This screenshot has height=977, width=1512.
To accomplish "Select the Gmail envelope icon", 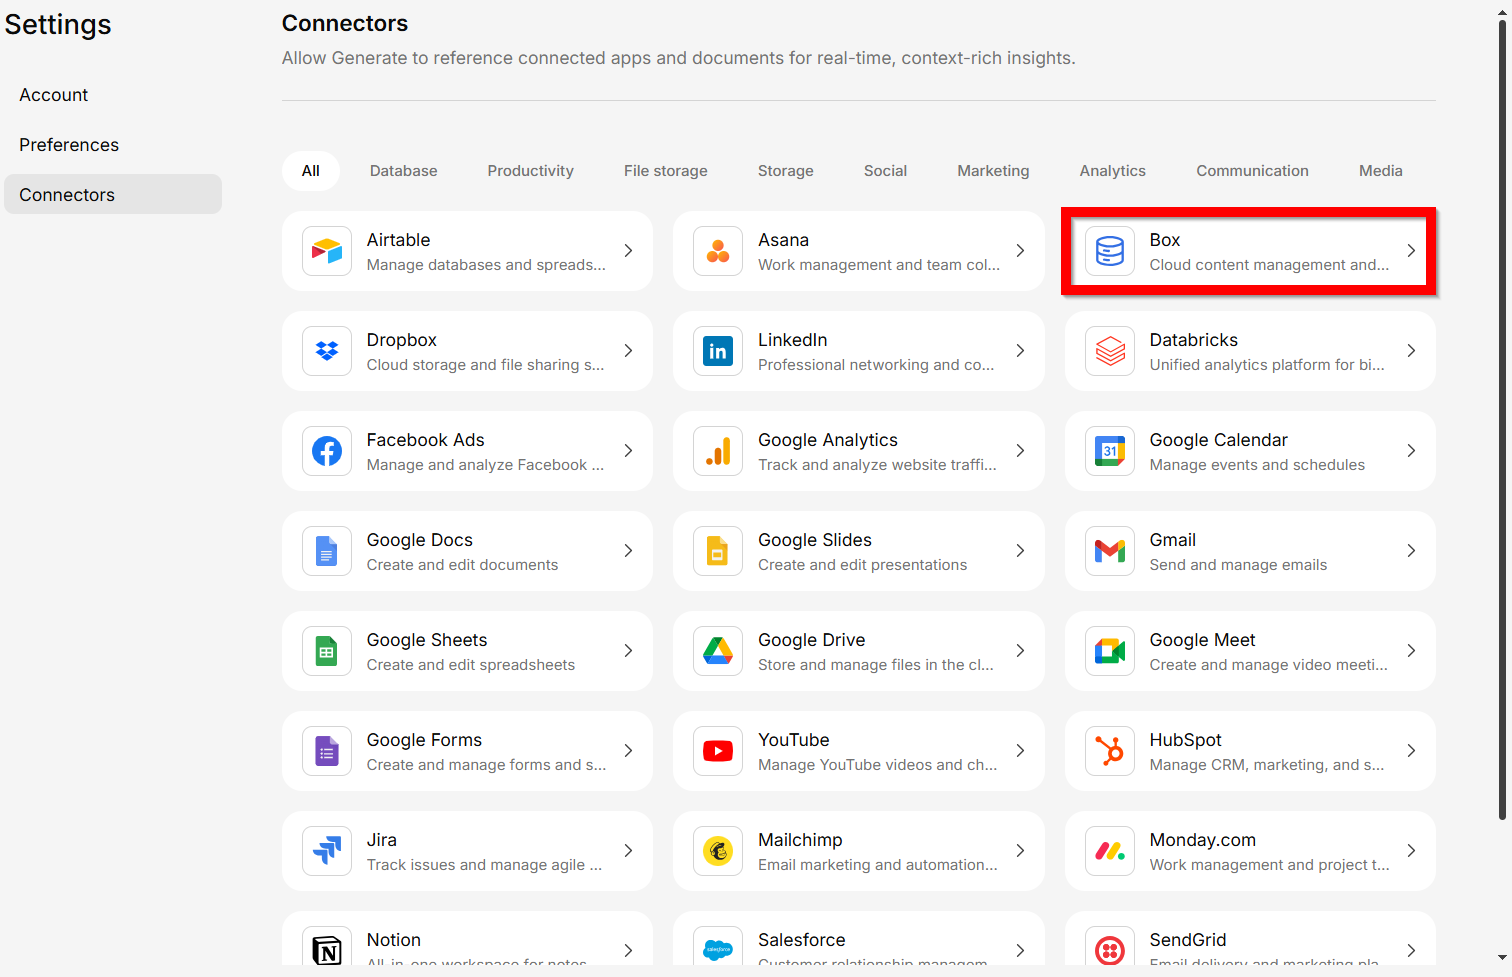I will point(1110,551).
